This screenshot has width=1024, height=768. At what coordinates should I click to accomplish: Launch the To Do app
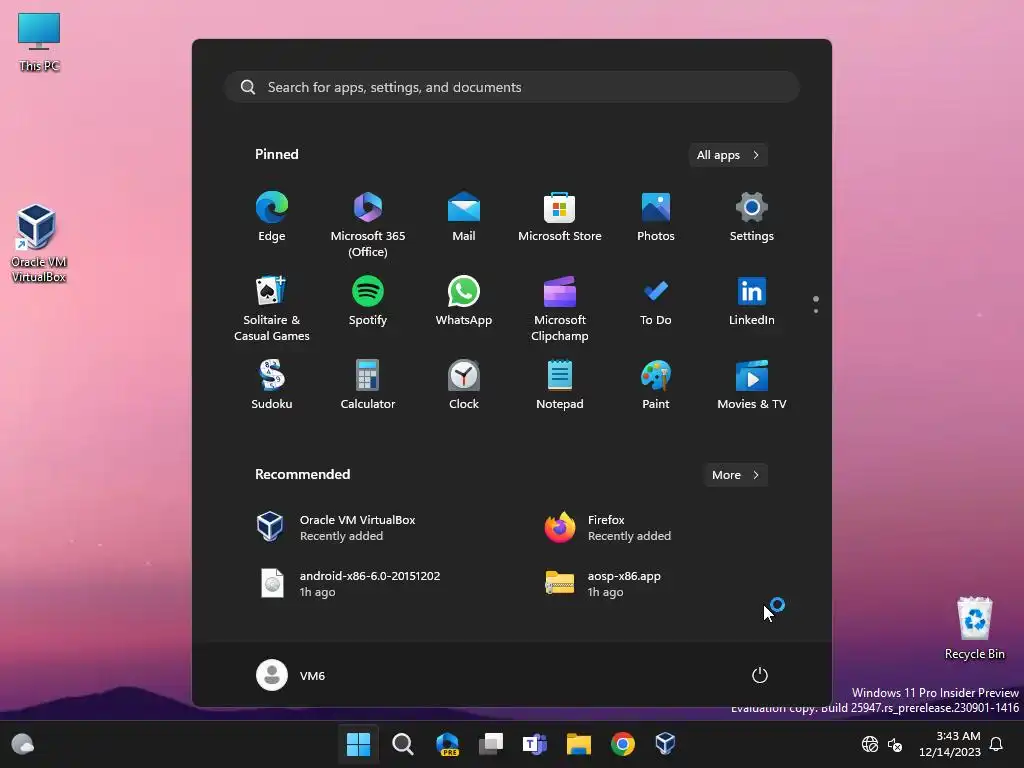point(656,301)
